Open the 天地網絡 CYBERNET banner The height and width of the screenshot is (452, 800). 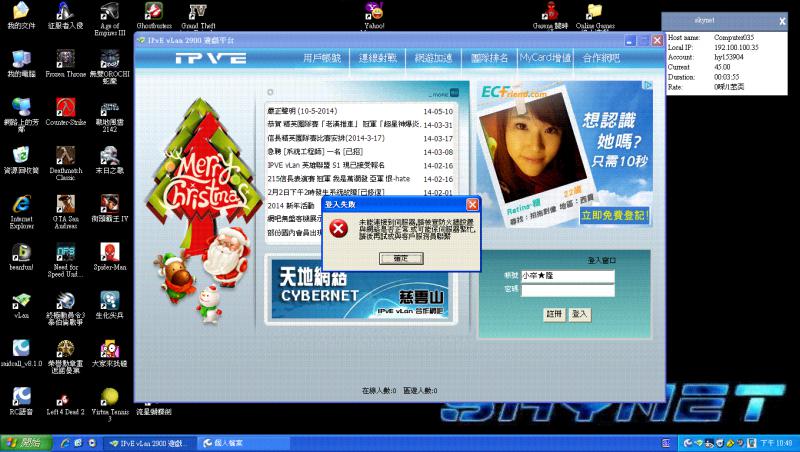(360, 289)
